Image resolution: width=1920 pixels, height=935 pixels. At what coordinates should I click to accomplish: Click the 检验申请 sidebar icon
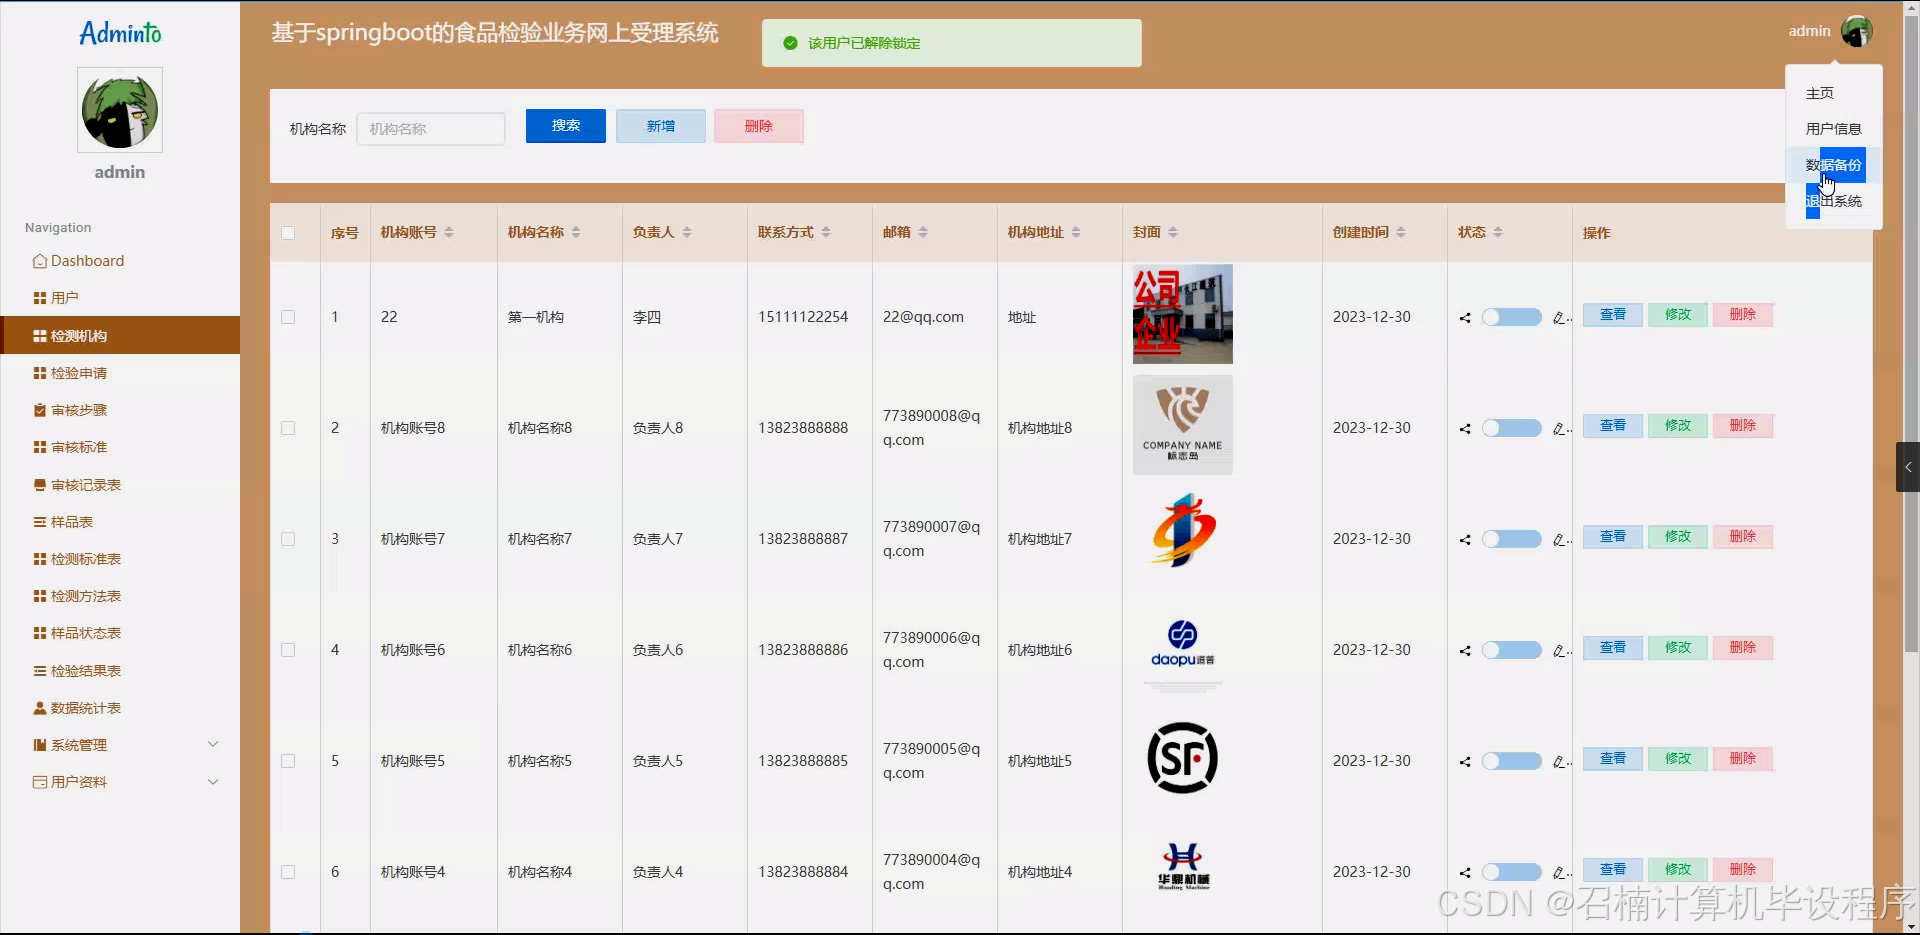coord(40,373)
